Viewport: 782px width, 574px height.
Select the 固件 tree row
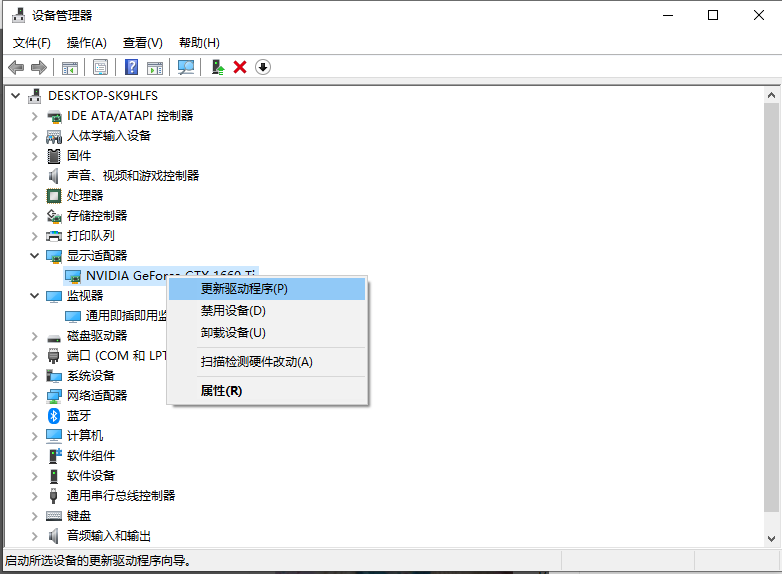pyautogui.click(x=79, y=156)
